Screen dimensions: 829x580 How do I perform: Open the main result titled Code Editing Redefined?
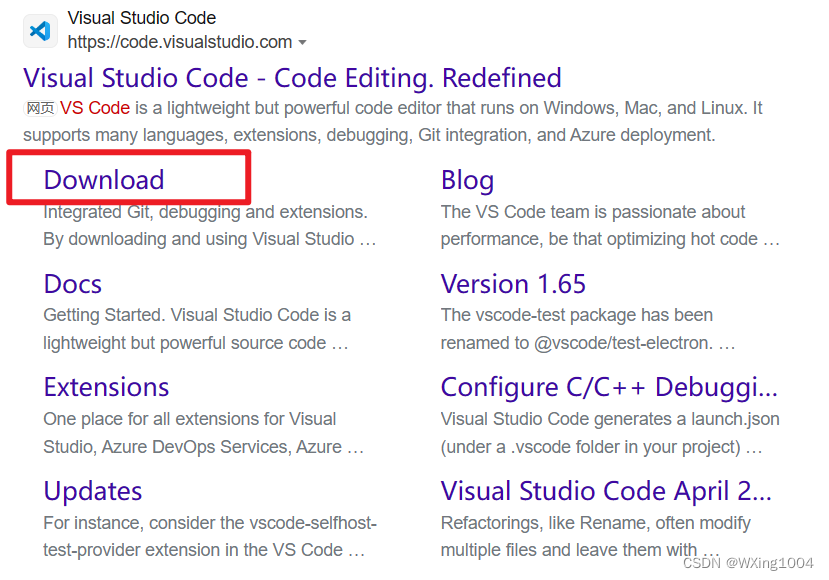click(292, 78)
